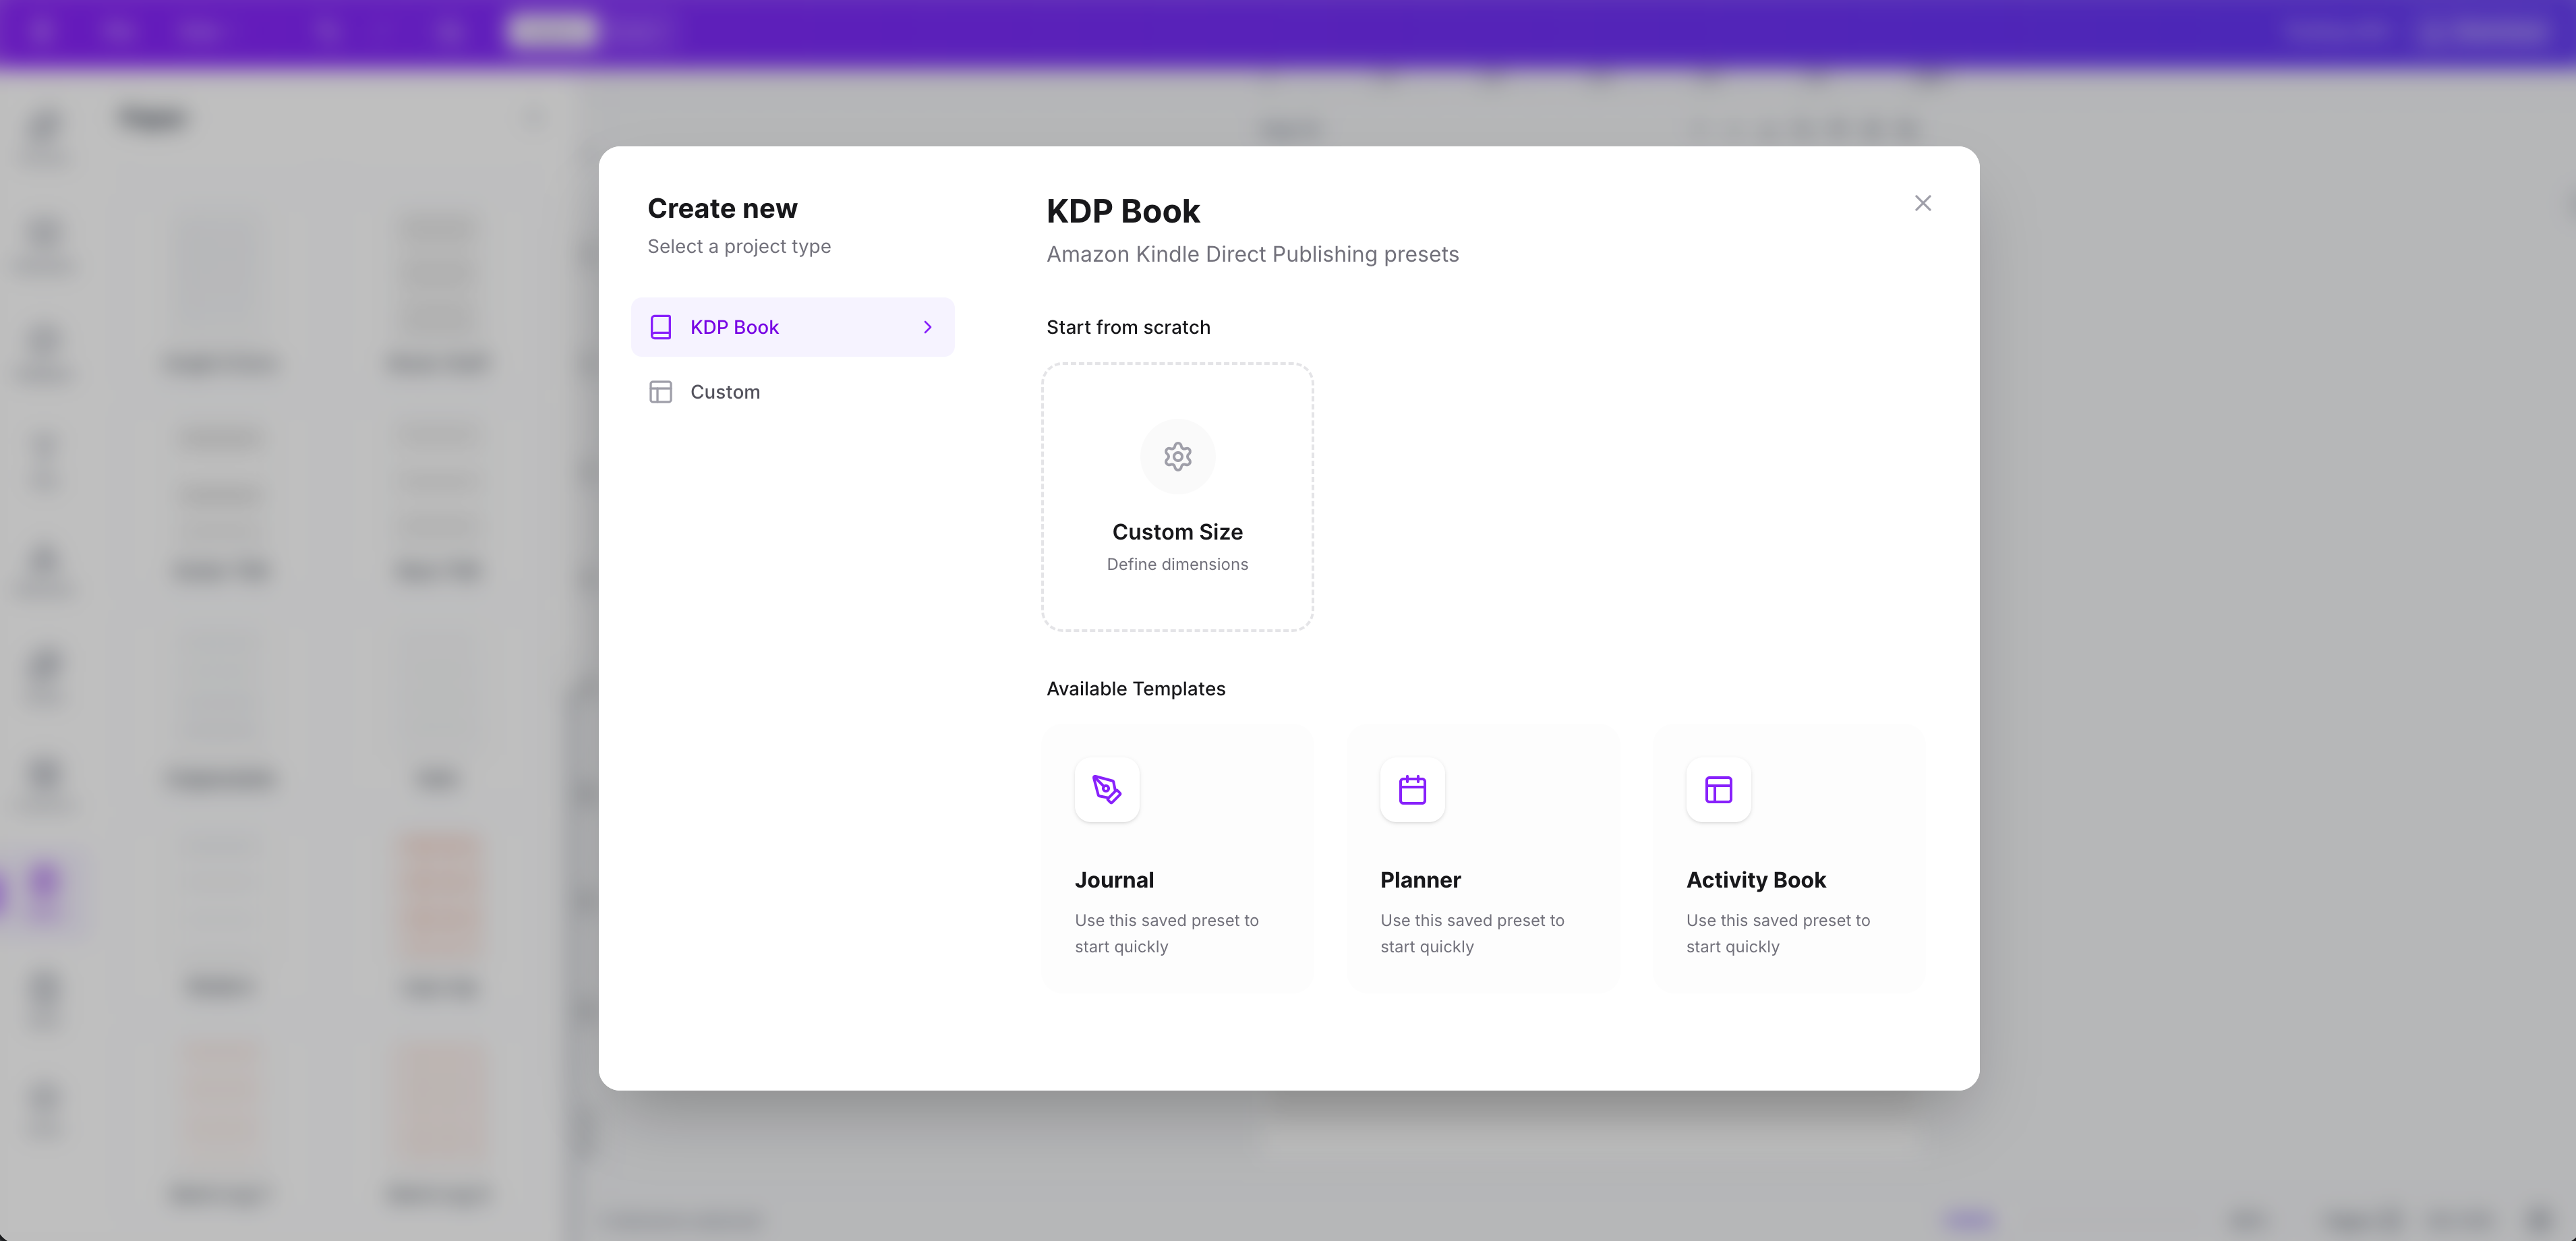The image size is (2576, 1241).
Task: Click the gear icon inside the Custom Size card
Action: click(1177, 457)
